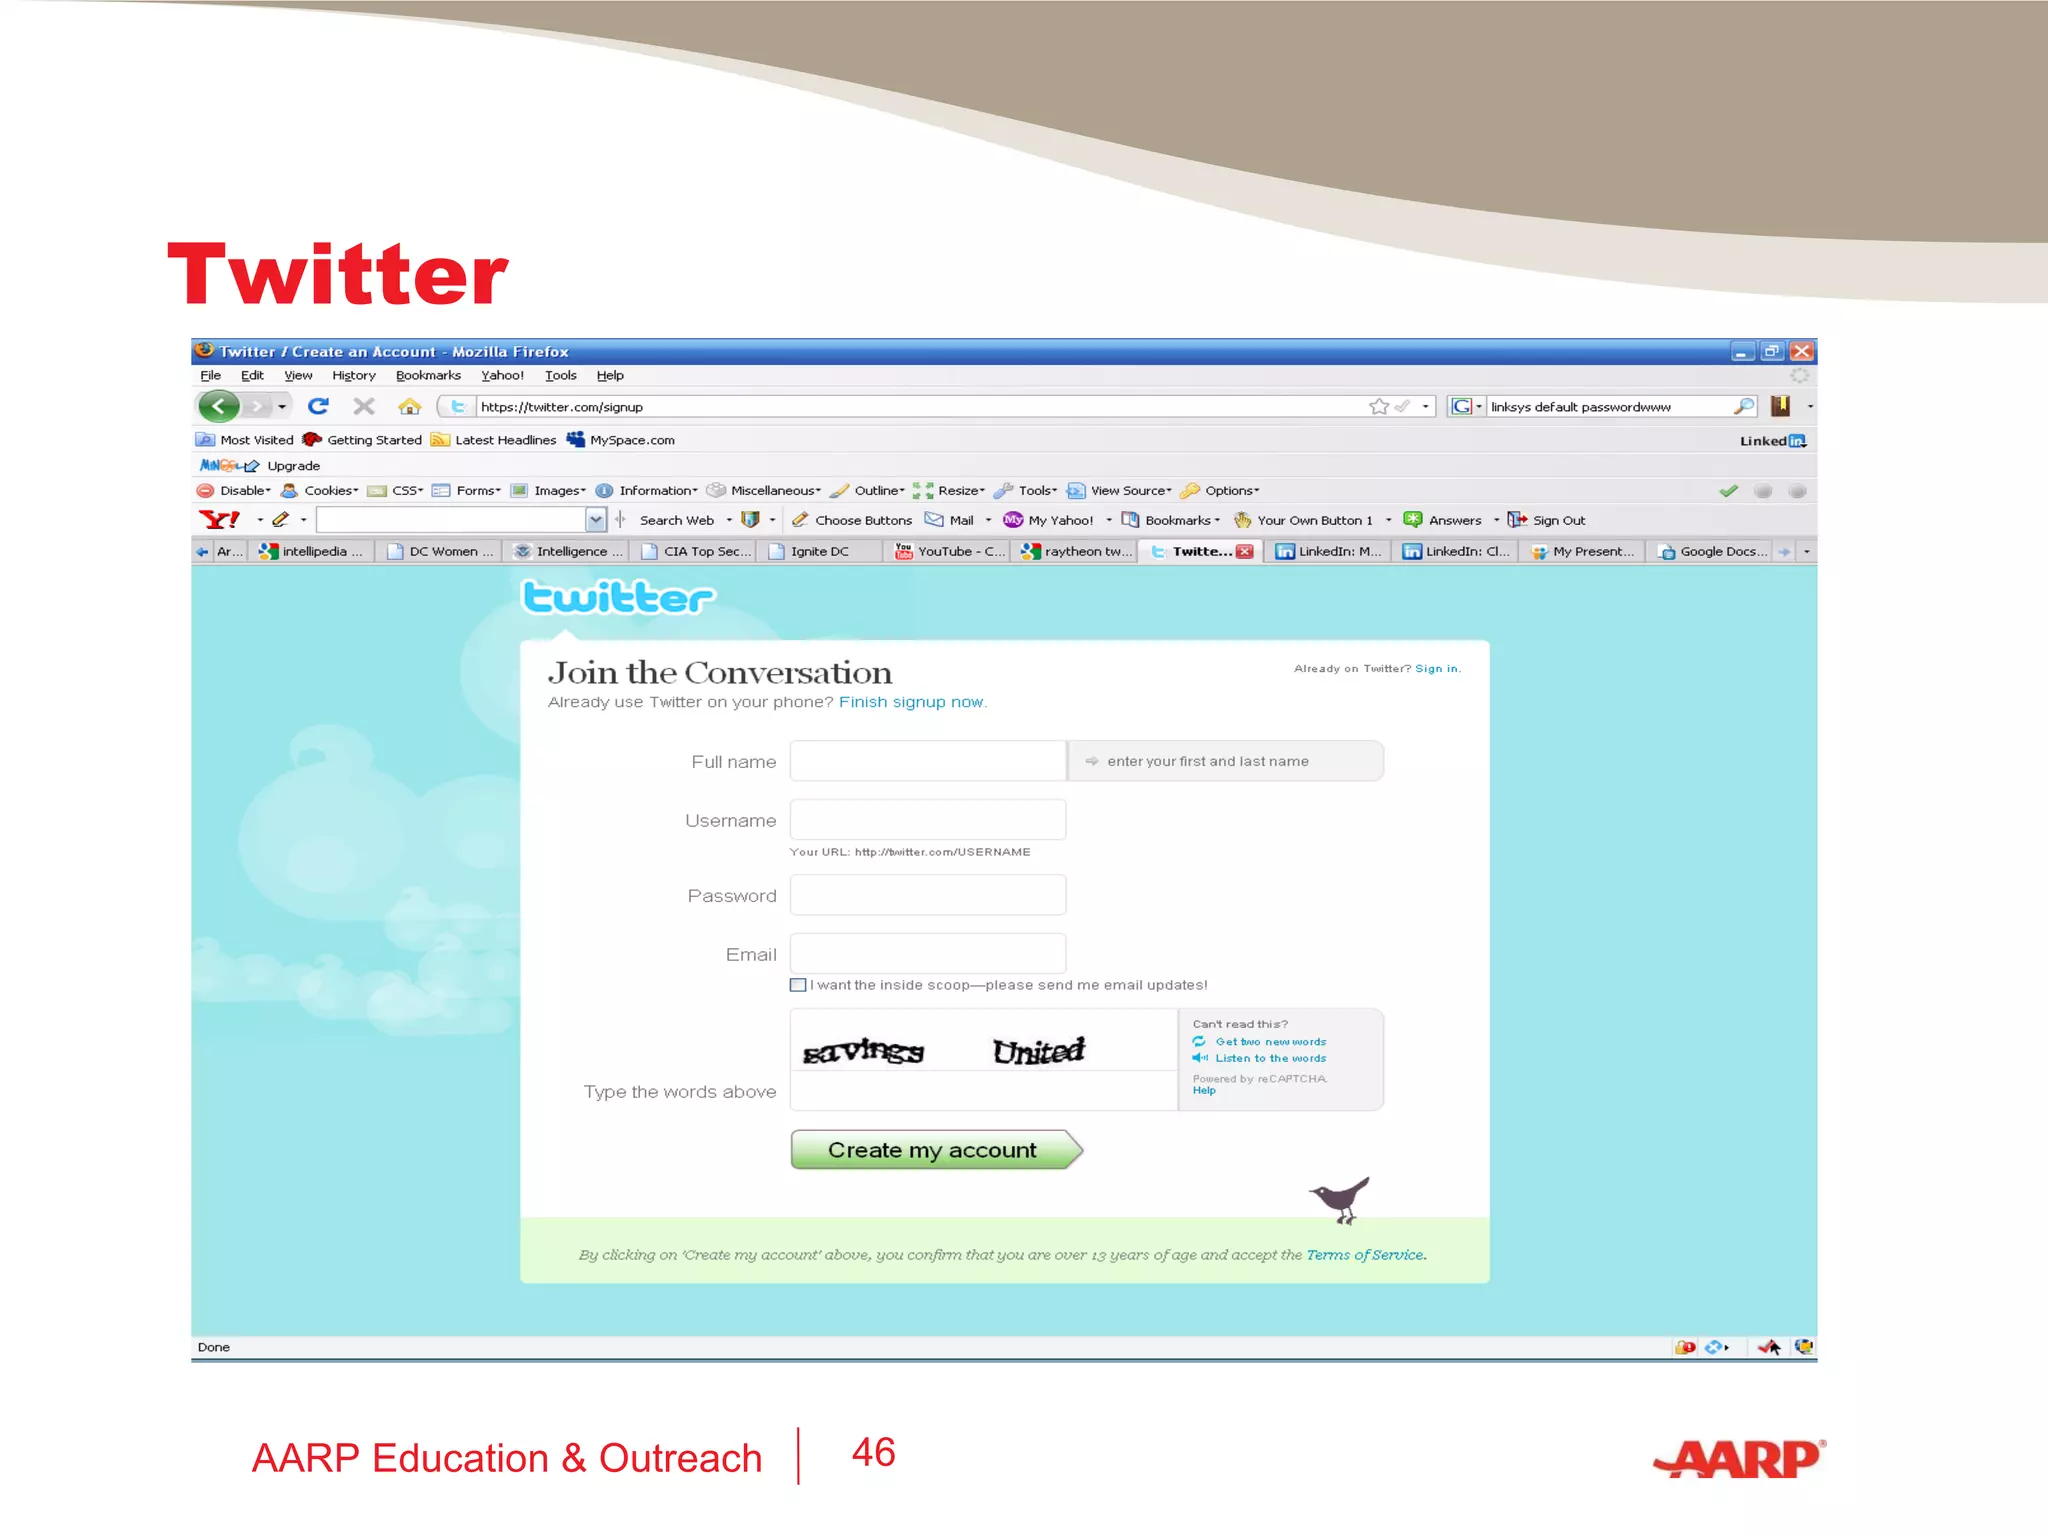Viewport: 2048px width, 1536px height.
Task: Click the dropdown in the Firefox toolbar book icon
Action: (1810, 406)
